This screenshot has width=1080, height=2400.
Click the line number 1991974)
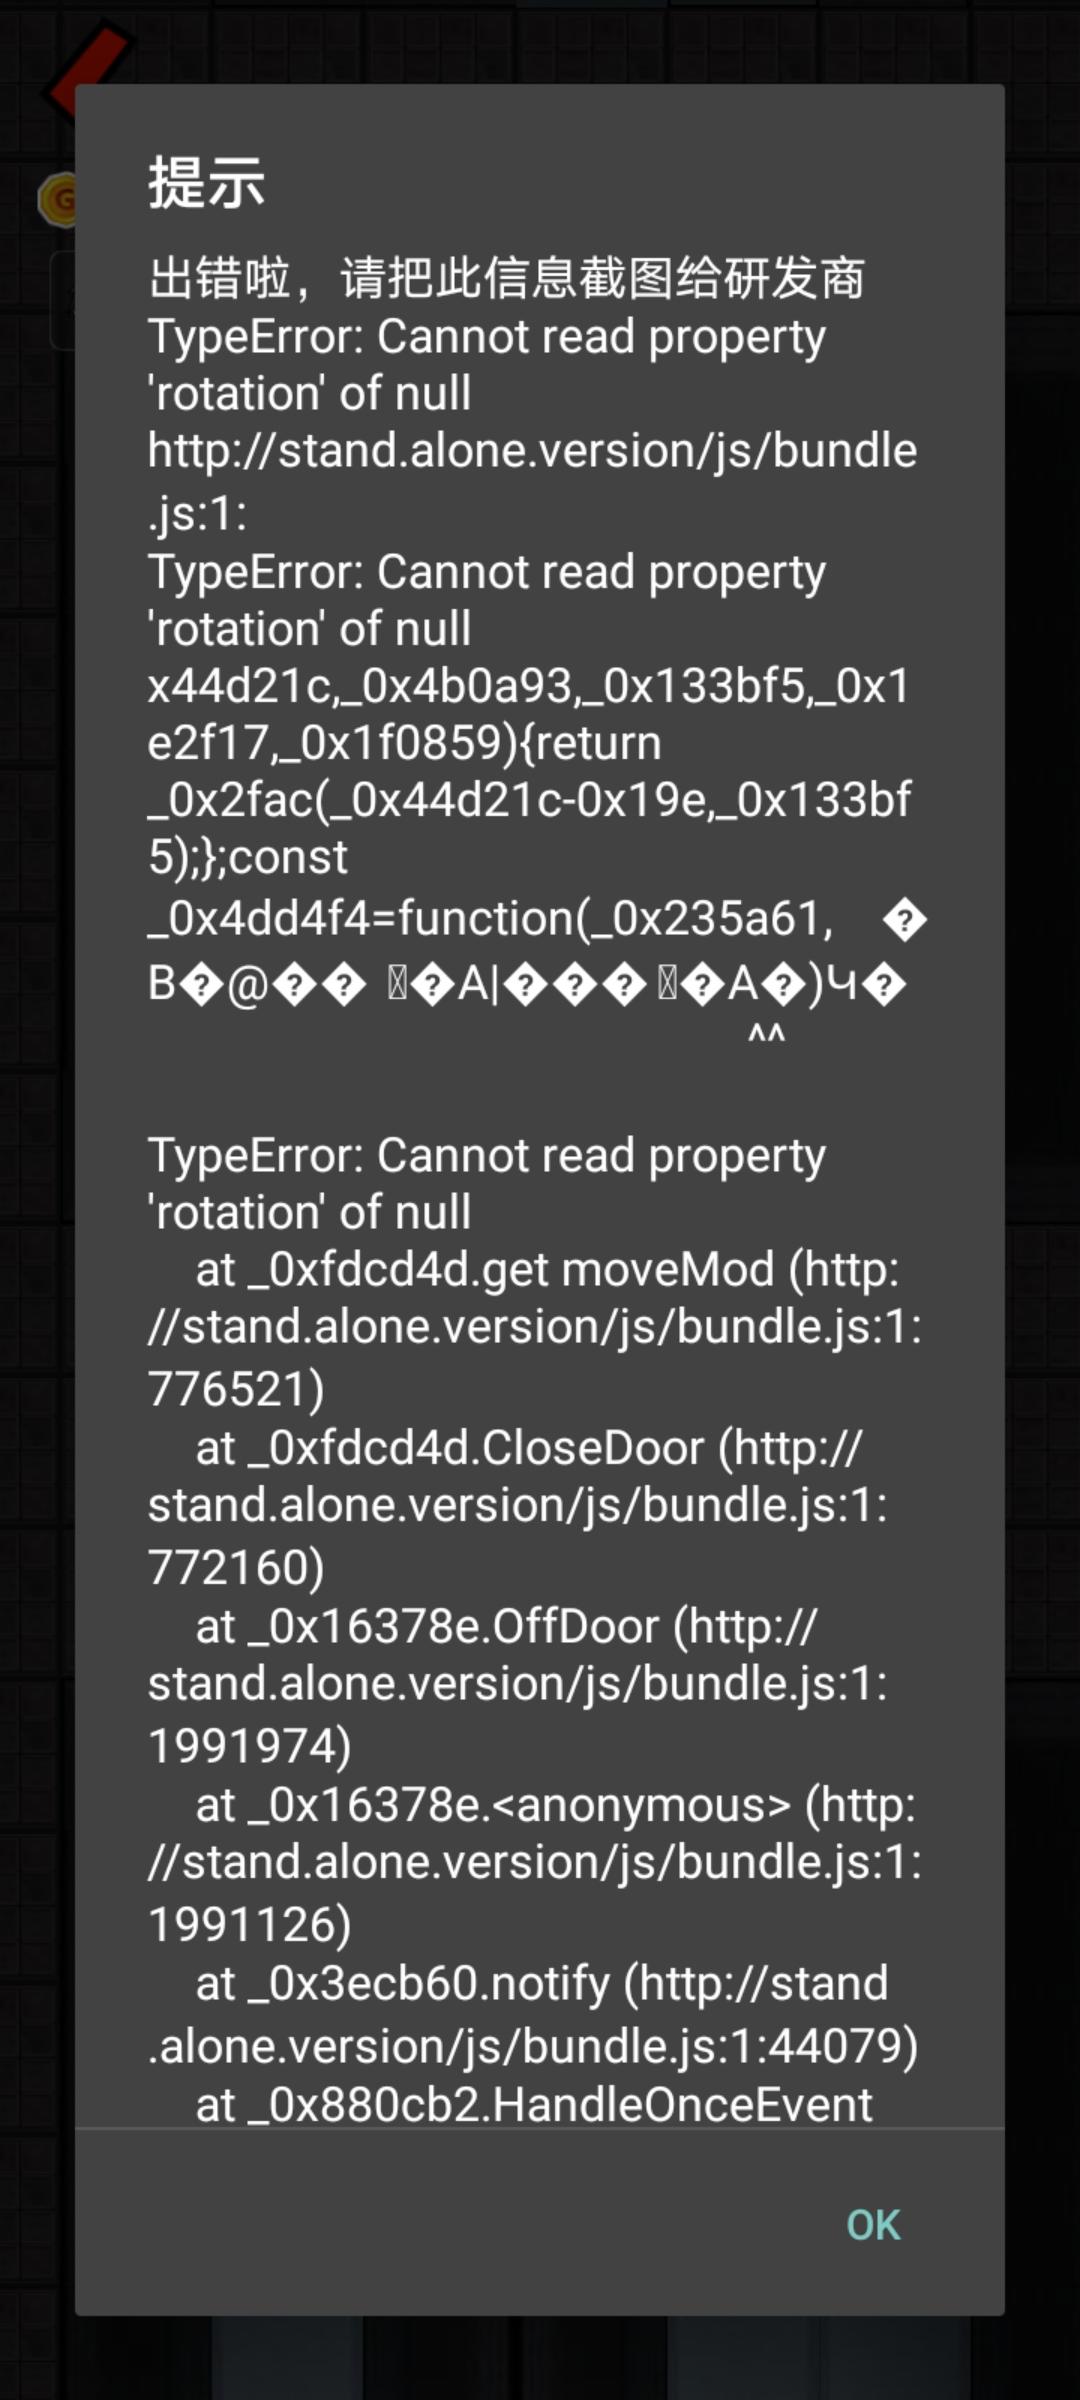pyautogui.click(x=250, y=1746)
